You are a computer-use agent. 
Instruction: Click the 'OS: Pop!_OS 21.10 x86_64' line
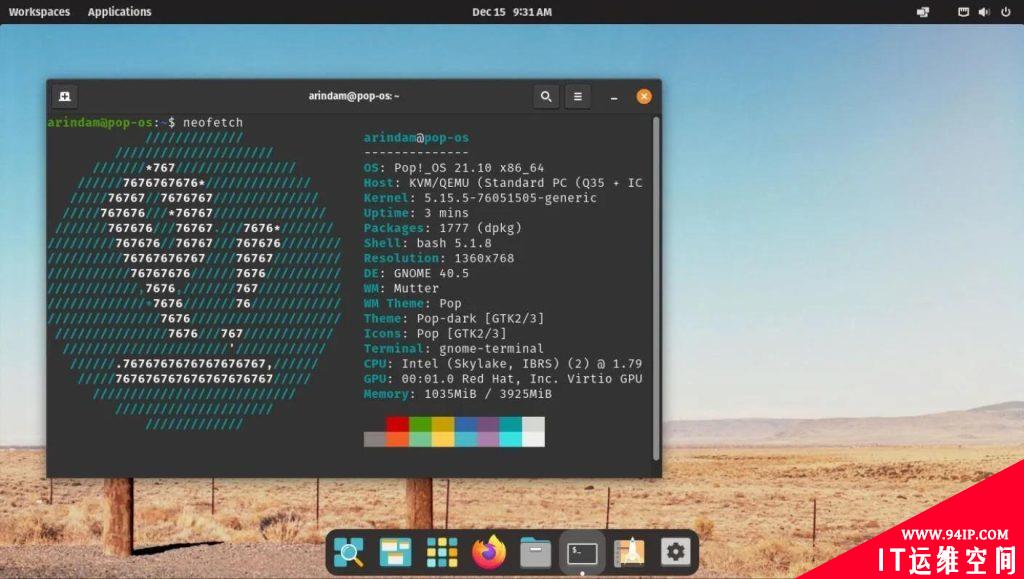(x=454, y=168)
